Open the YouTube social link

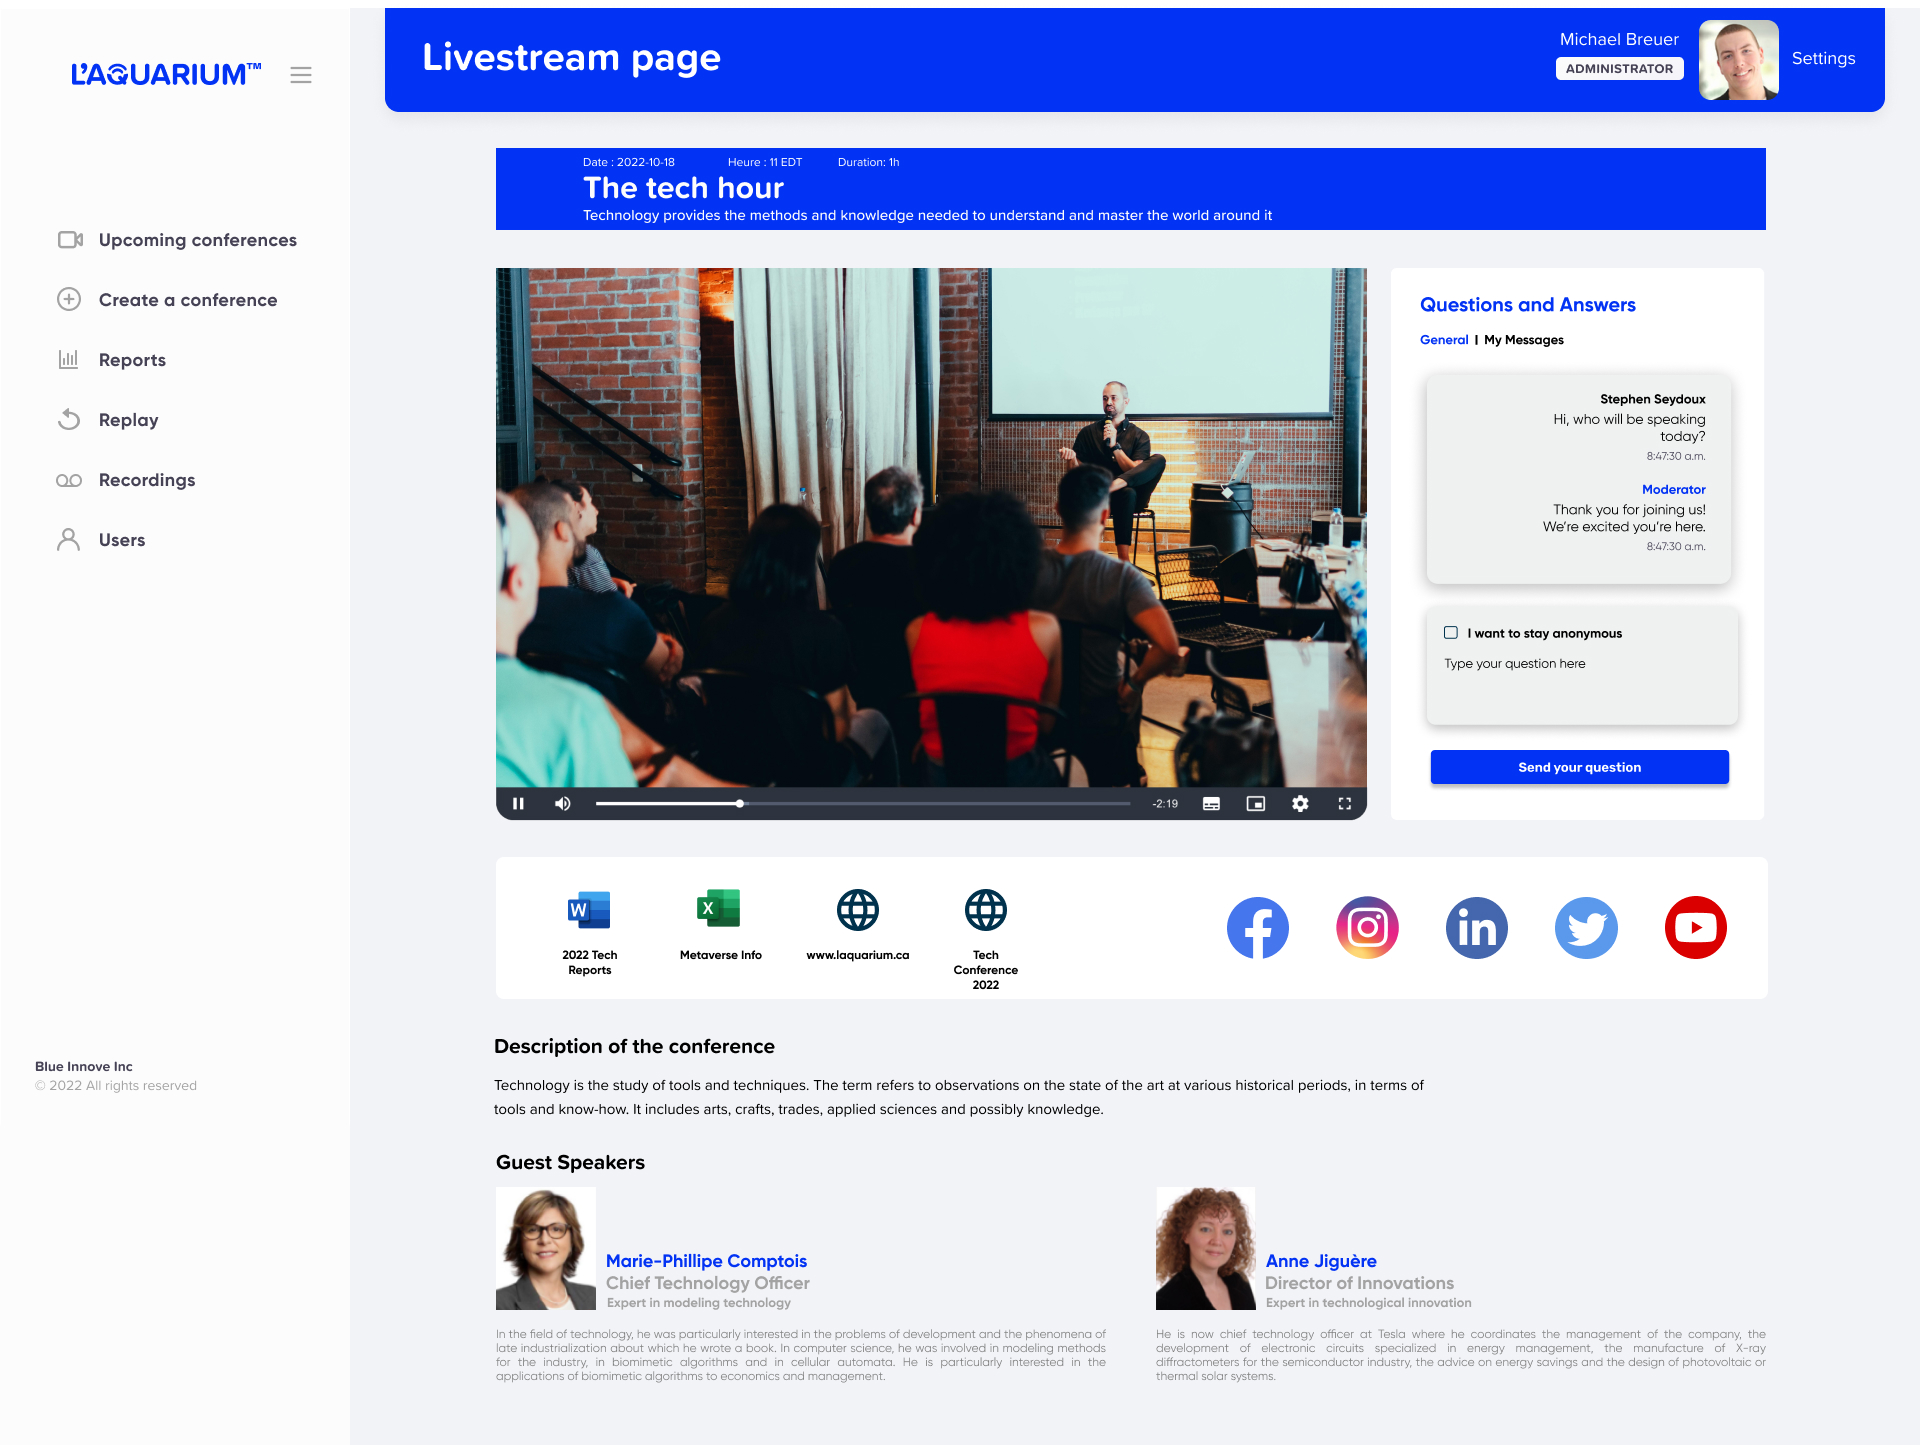point(1696,927)
